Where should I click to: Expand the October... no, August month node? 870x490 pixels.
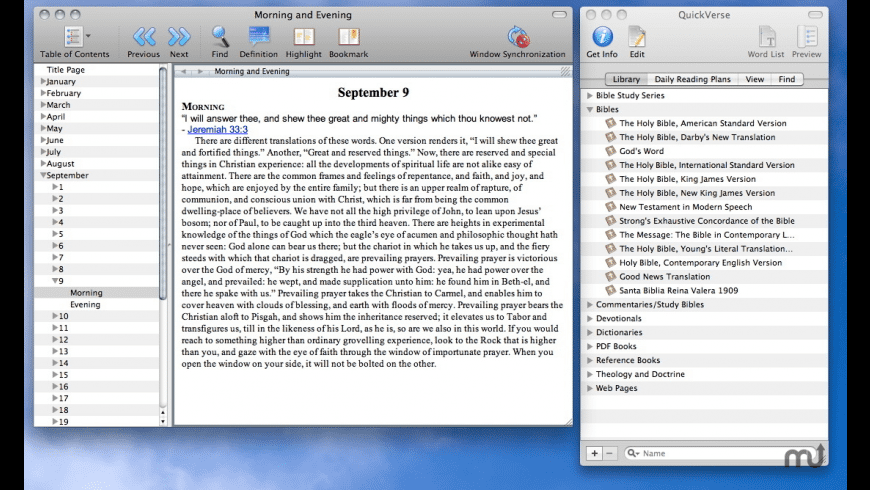click(x=43, y=163)
